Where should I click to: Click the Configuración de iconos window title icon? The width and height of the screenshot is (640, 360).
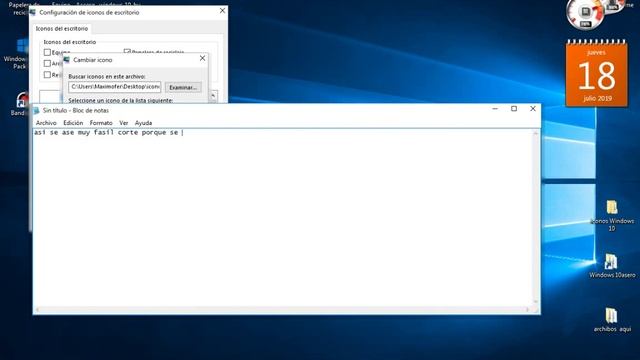(33, 13)
